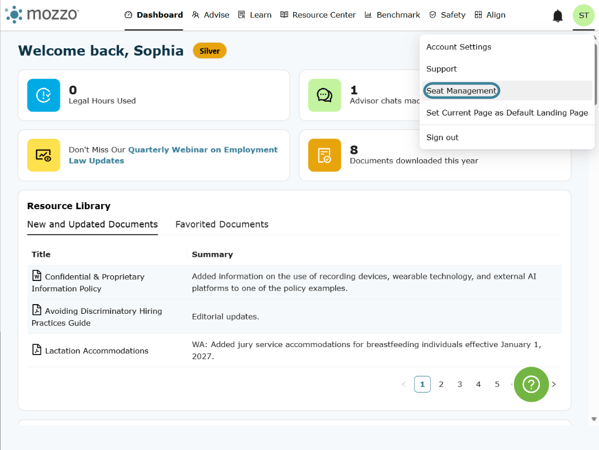Open the Resource Center nav item
The height and width of the screenshot is (450, 599).
tap(317, 15)
